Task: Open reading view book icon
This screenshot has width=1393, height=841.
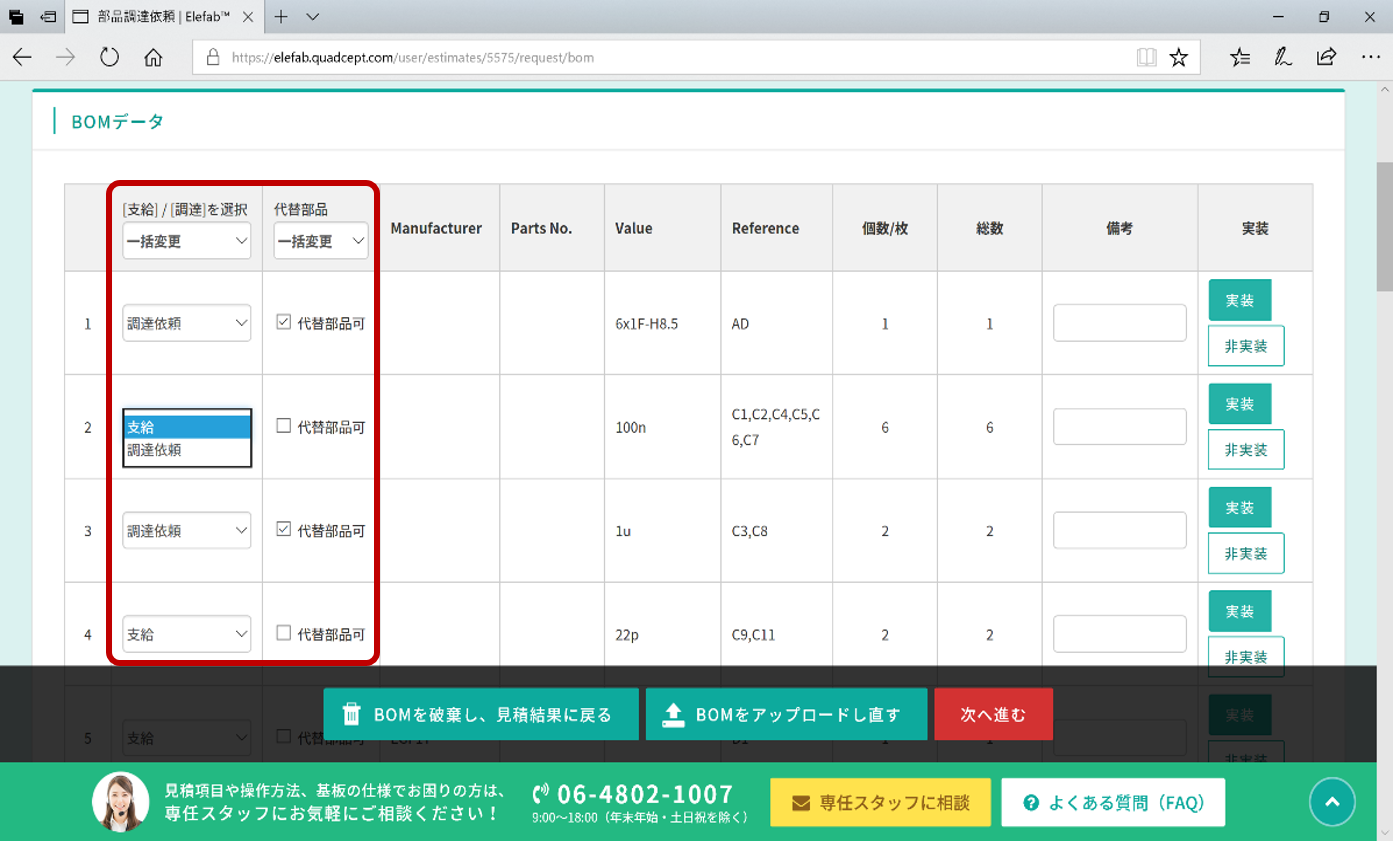Action: (1146, 57)
